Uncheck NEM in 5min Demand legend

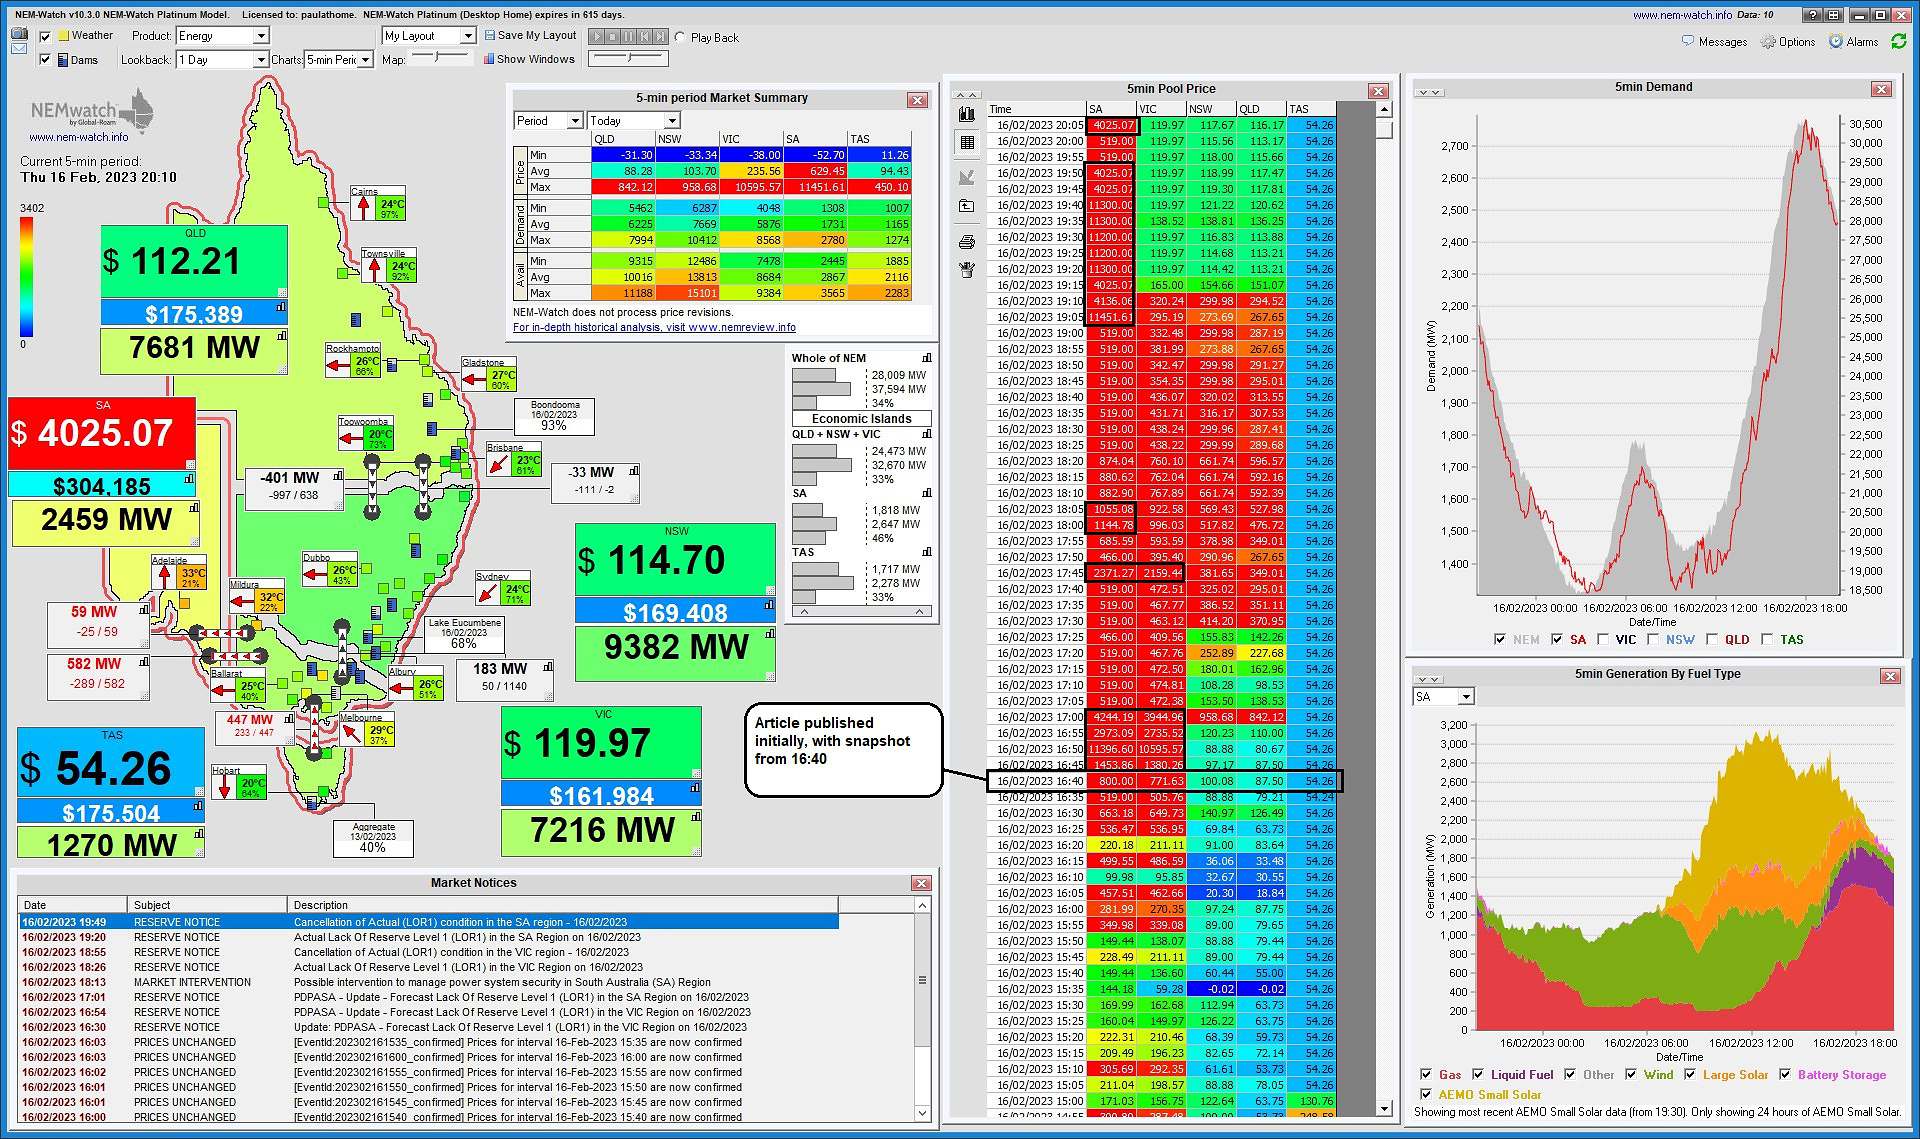click(x=1499, y=639)
